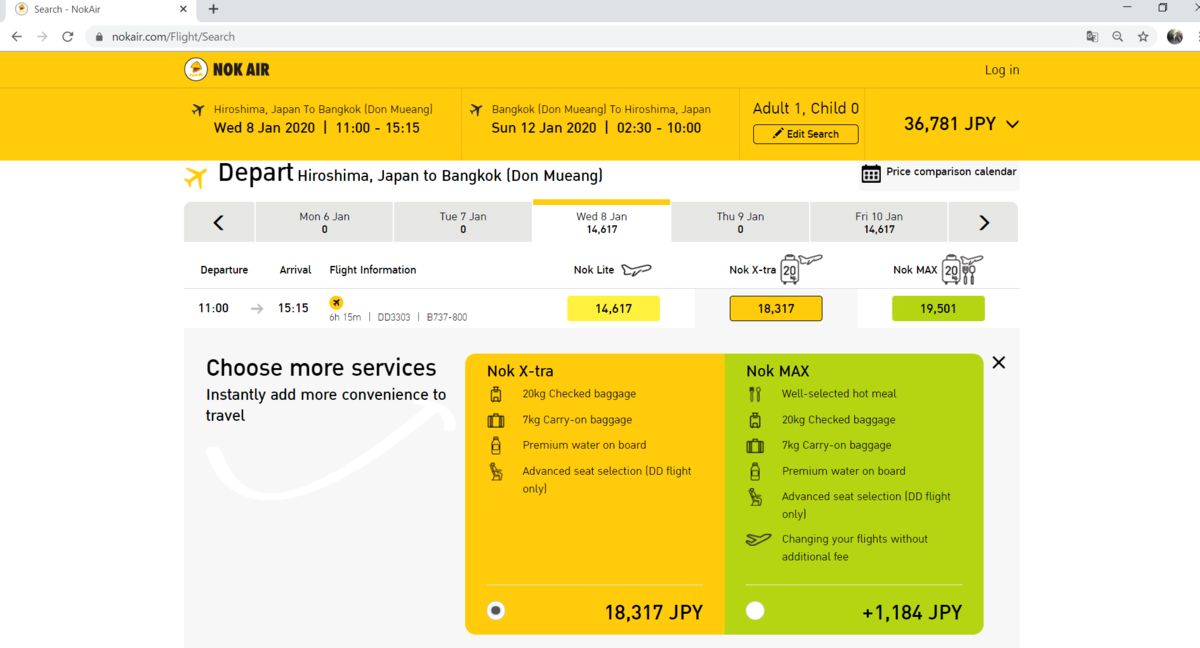The height and width of the screenshot is (648, 1200).
Task: Click Price comparison calendar link
Action: 951,172
